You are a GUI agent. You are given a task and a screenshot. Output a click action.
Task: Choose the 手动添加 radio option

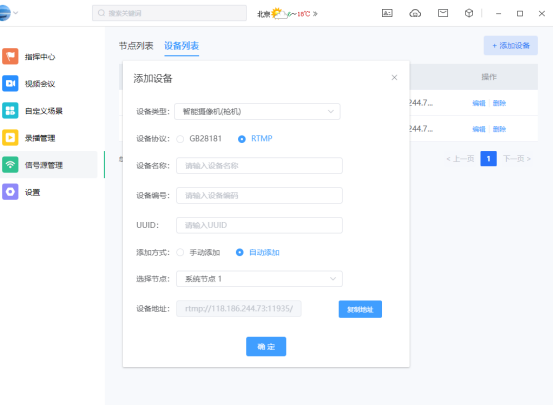[x=180, y=253]
